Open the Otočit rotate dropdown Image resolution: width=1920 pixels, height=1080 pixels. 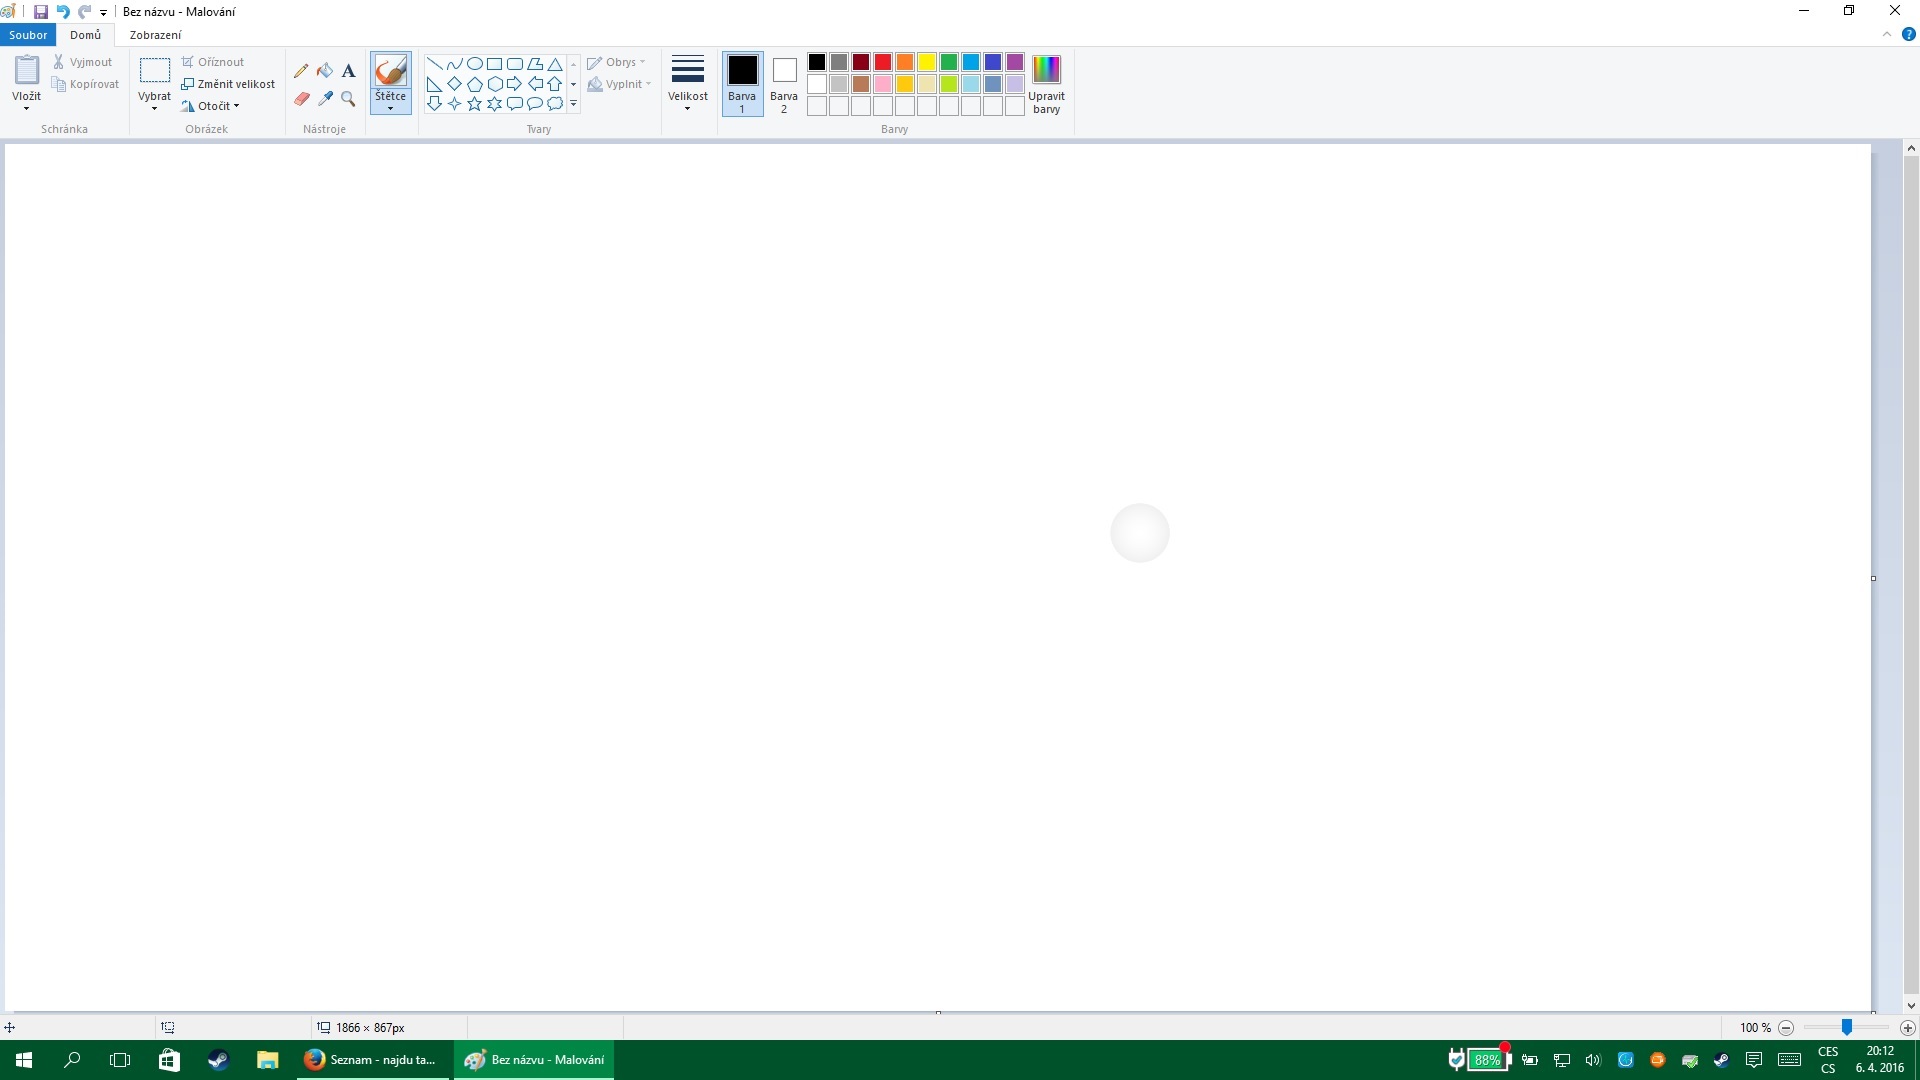tap(212, 106)
